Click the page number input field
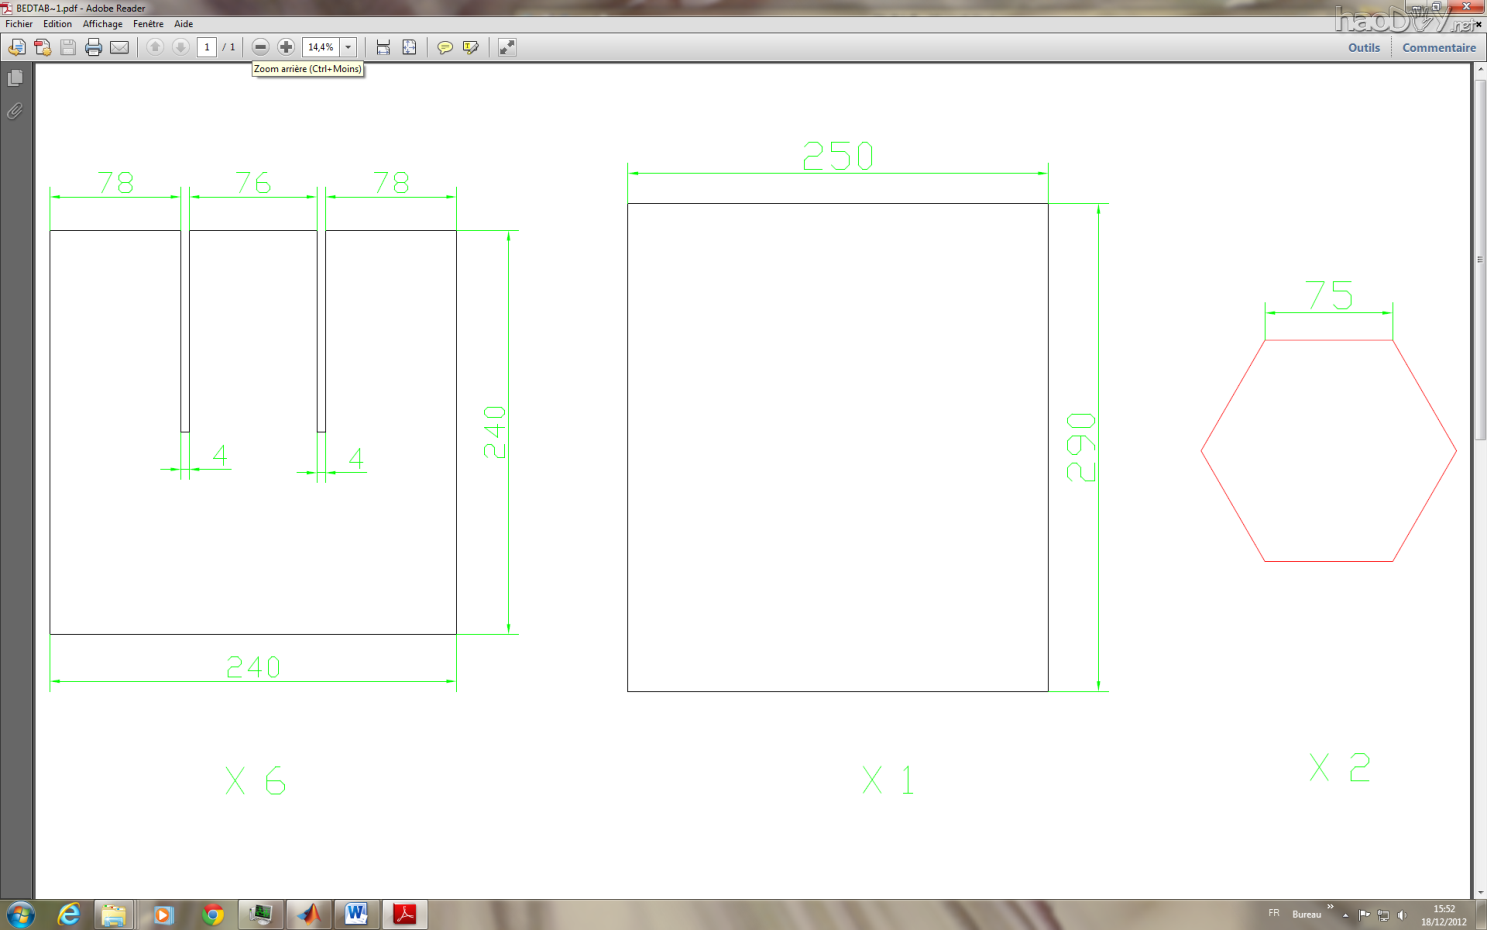Image resolution: width=1487 pixels, height=930 pixels. point(207,47)
